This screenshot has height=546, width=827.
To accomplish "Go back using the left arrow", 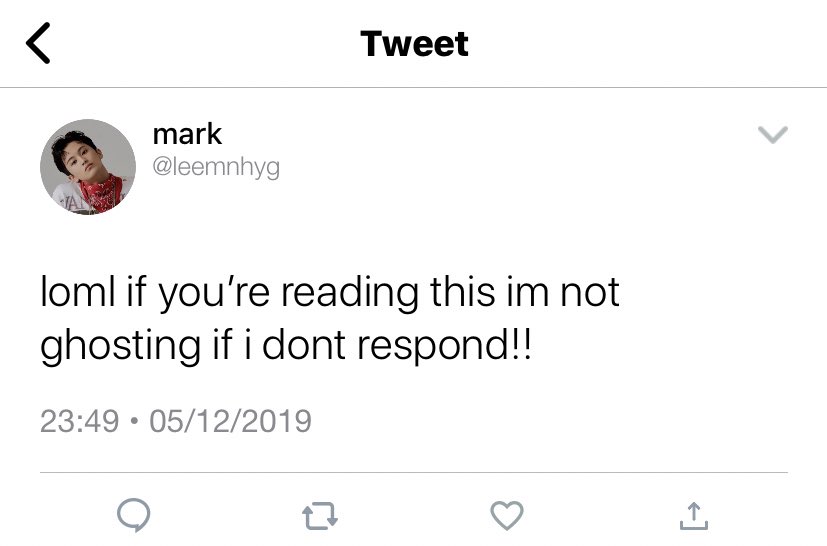I will (38, 43).
